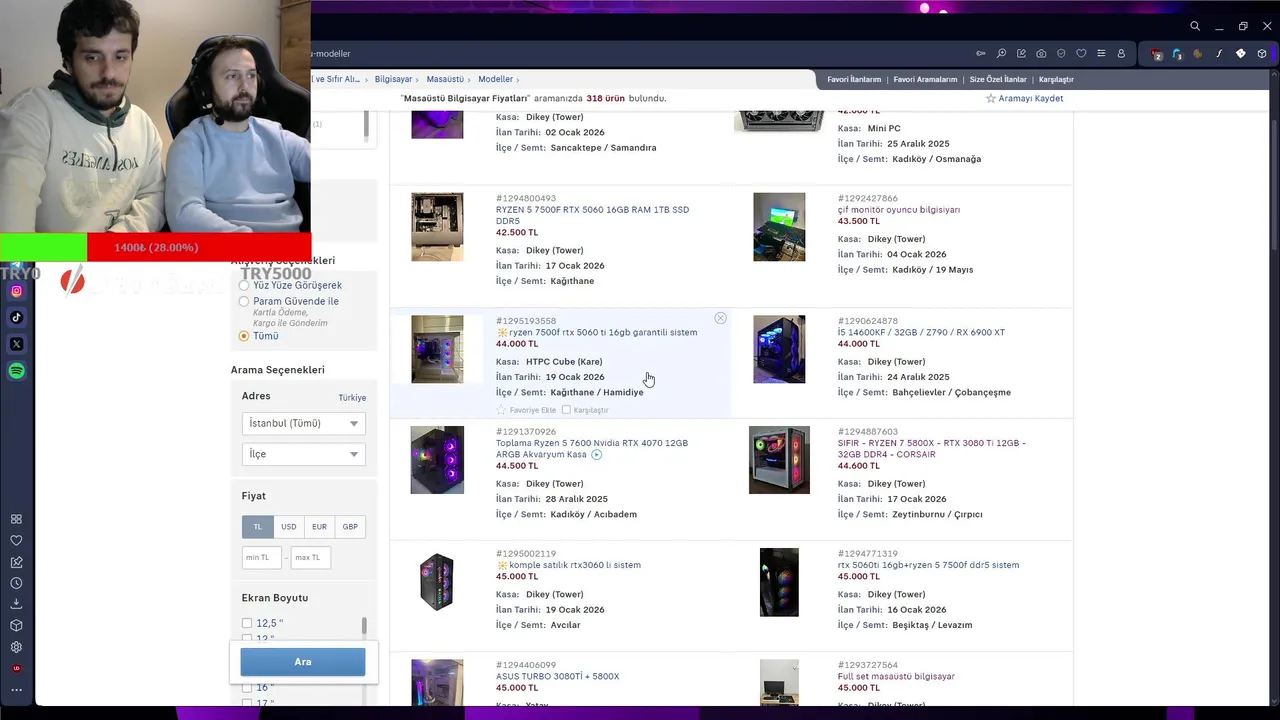
Task: Open privacy shield icon in address bar
Action: [x=1061, y=53]
